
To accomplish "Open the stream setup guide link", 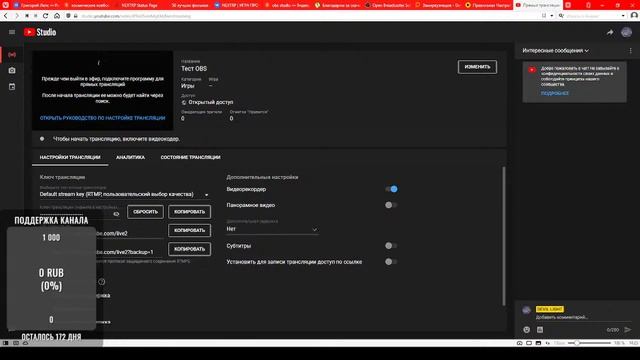I will (x=102, y=118).
